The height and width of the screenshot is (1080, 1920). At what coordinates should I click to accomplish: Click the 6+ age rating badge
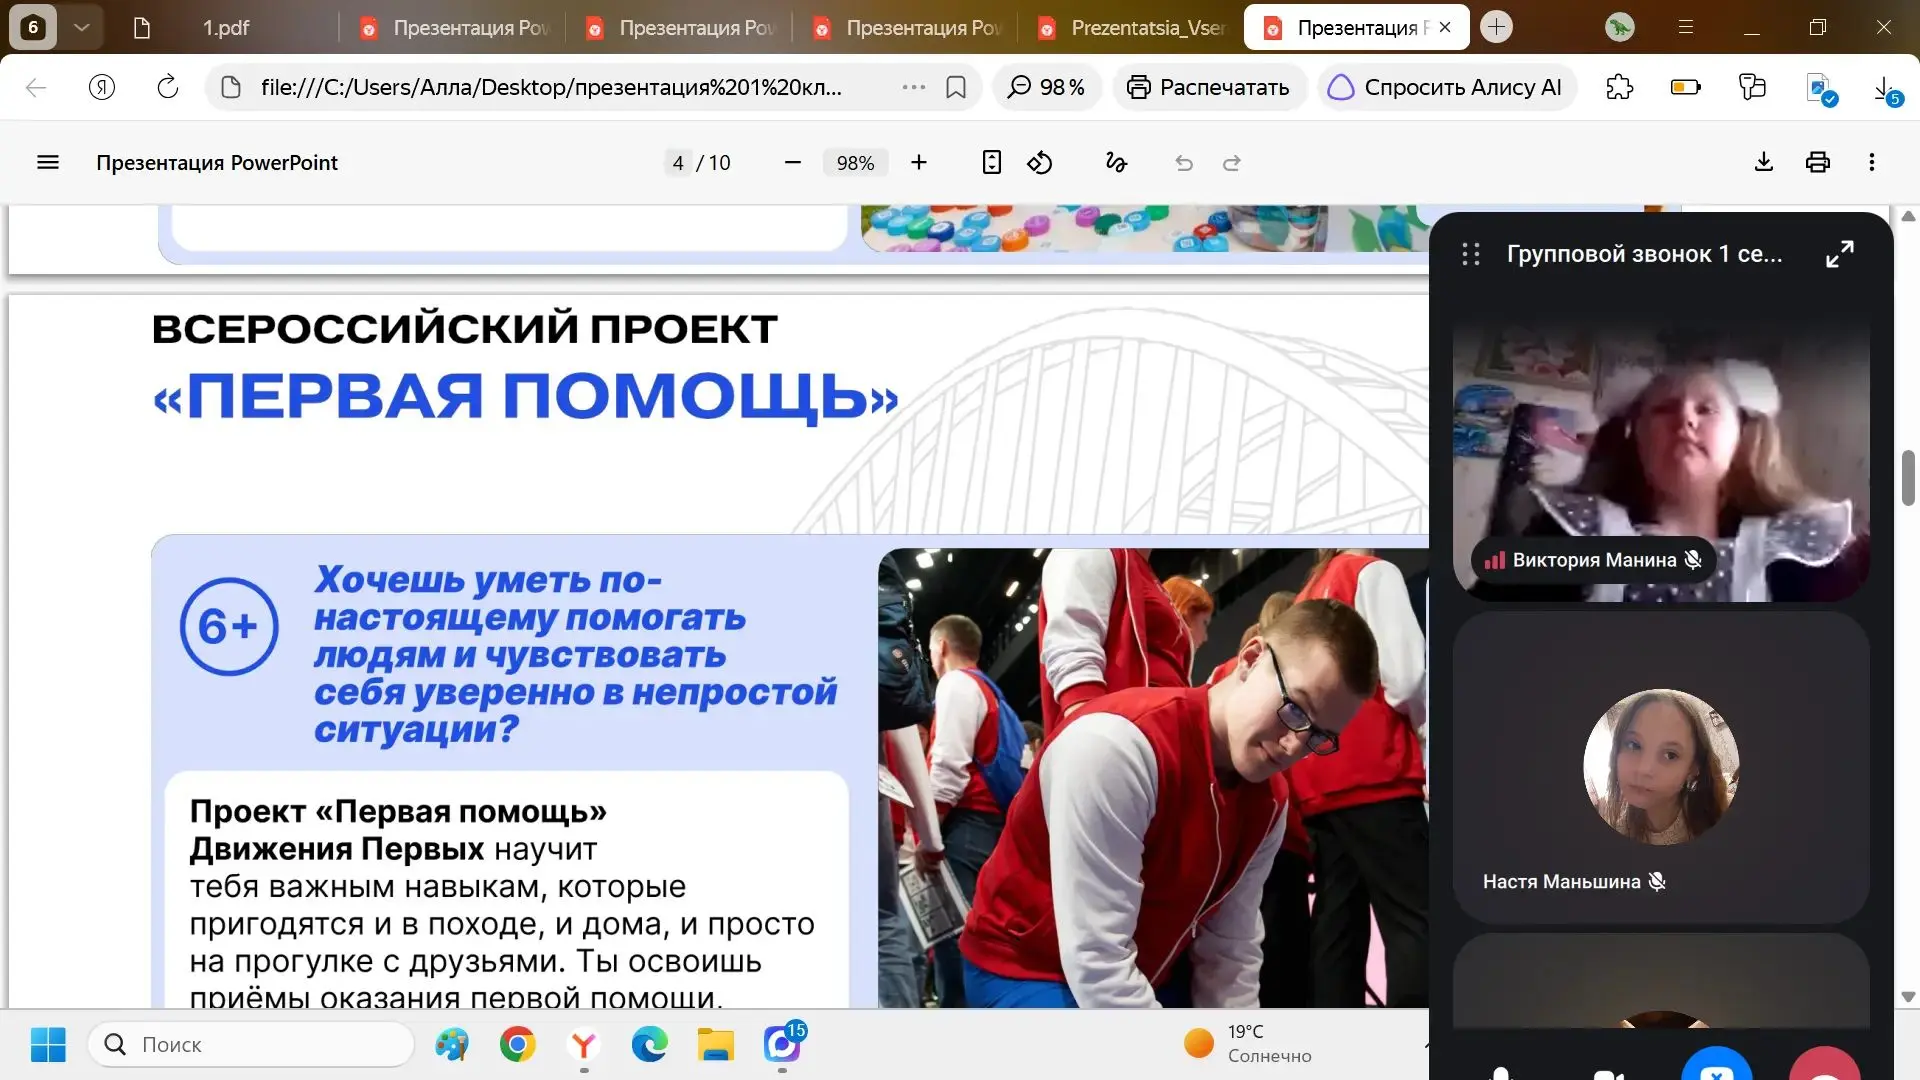pos(229,627)
